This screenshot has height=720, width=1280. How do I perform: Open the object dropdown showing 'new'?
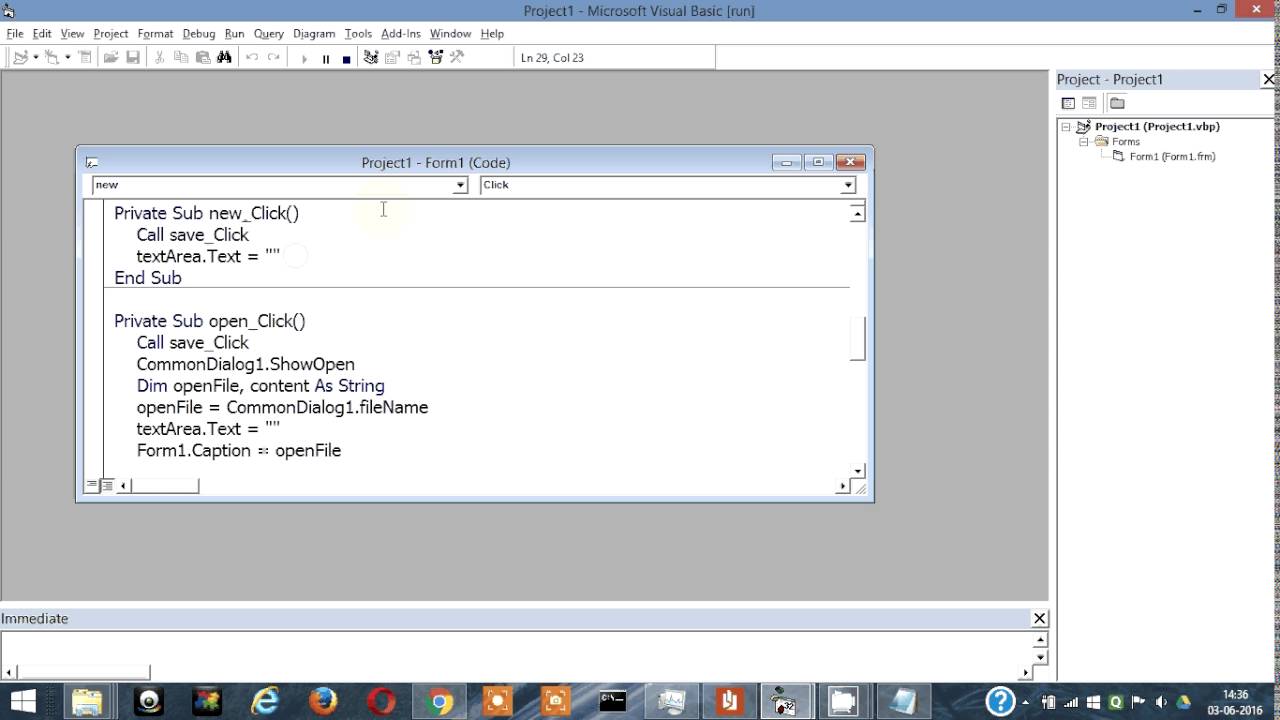click(461, 184)
